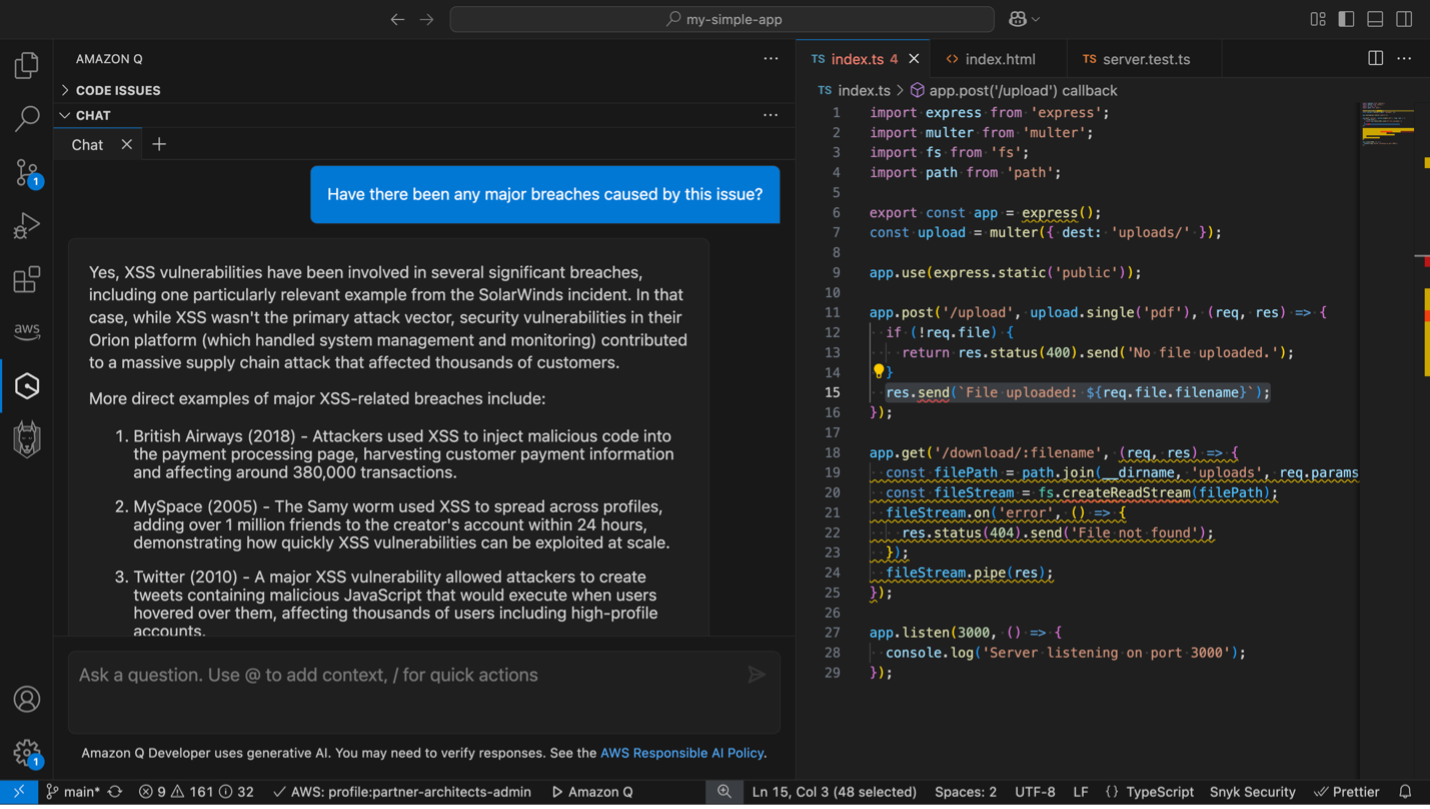This screenshot has height=809, width=1430.
Task: Switch to the index.html tab
Action: click(x=997, y=58)
